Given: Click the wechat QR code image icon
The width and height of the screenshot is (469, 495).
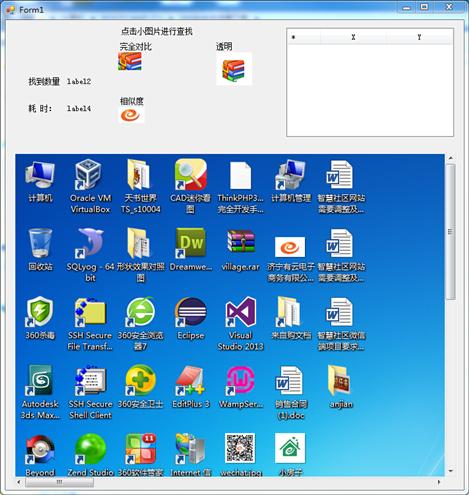Looking at the screenshot, I should point(240,448).
